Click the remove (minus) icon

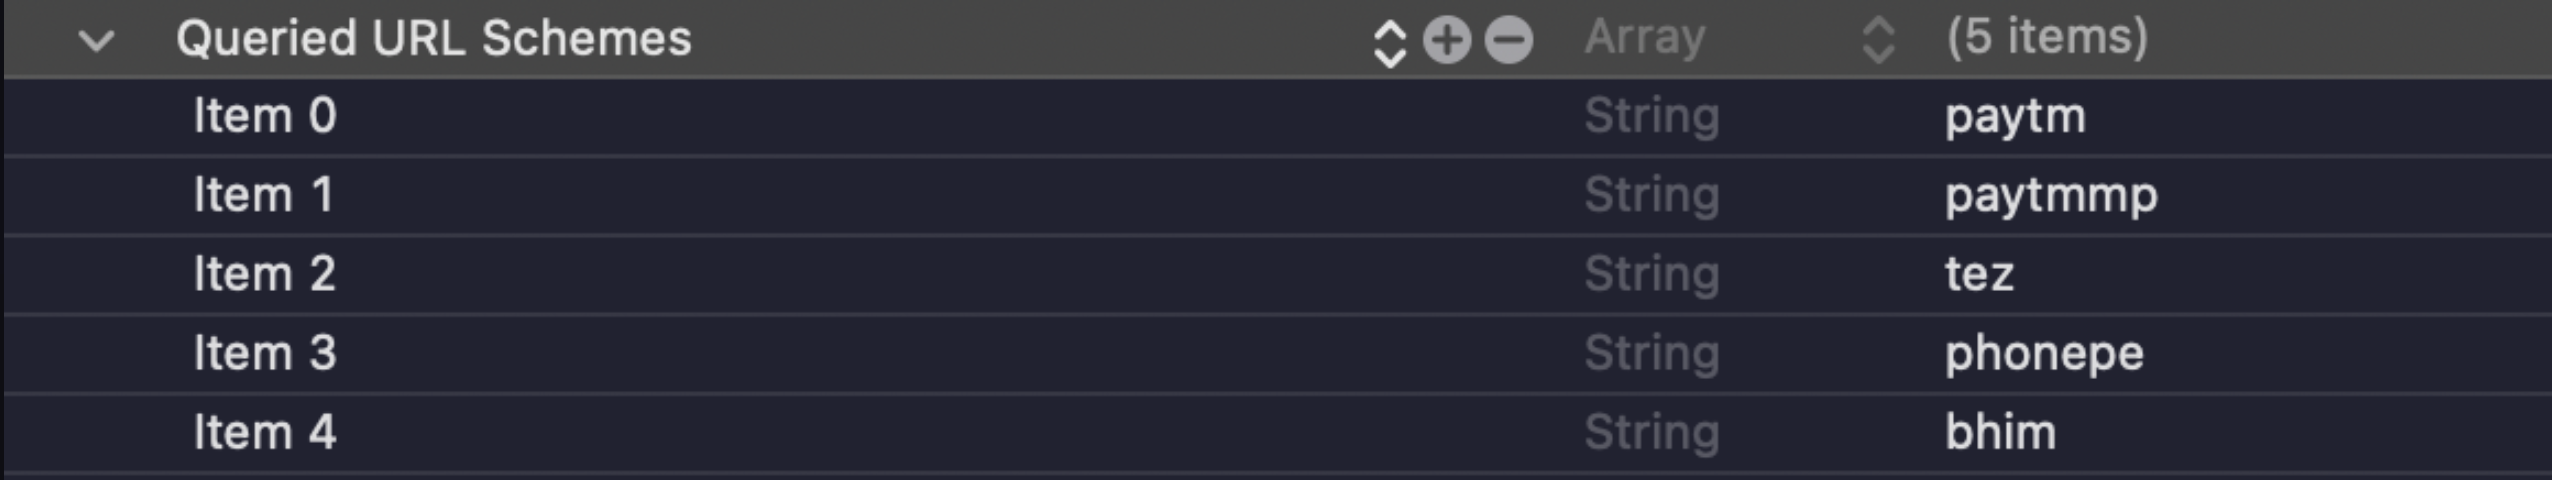pos(1508,40)
